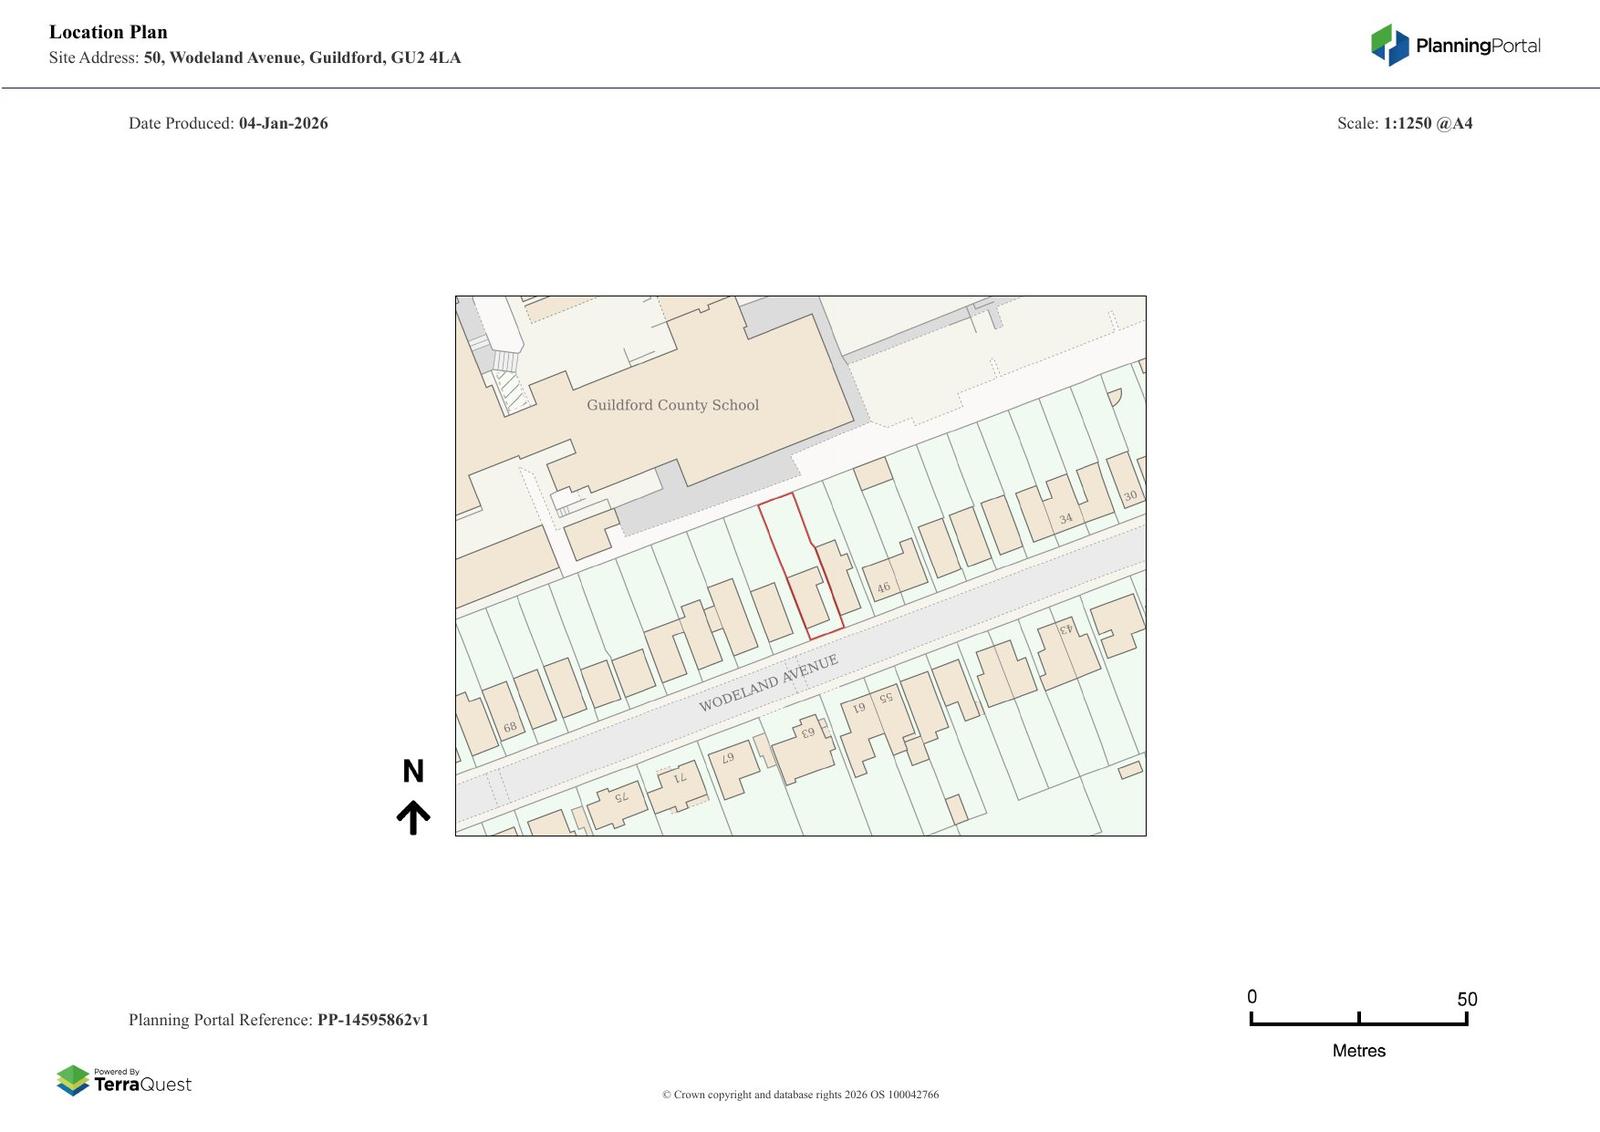The height and width of the screenshot is (1132, 1600).
Task: Click the scale bar's 0 mark
Action: 1252,997
